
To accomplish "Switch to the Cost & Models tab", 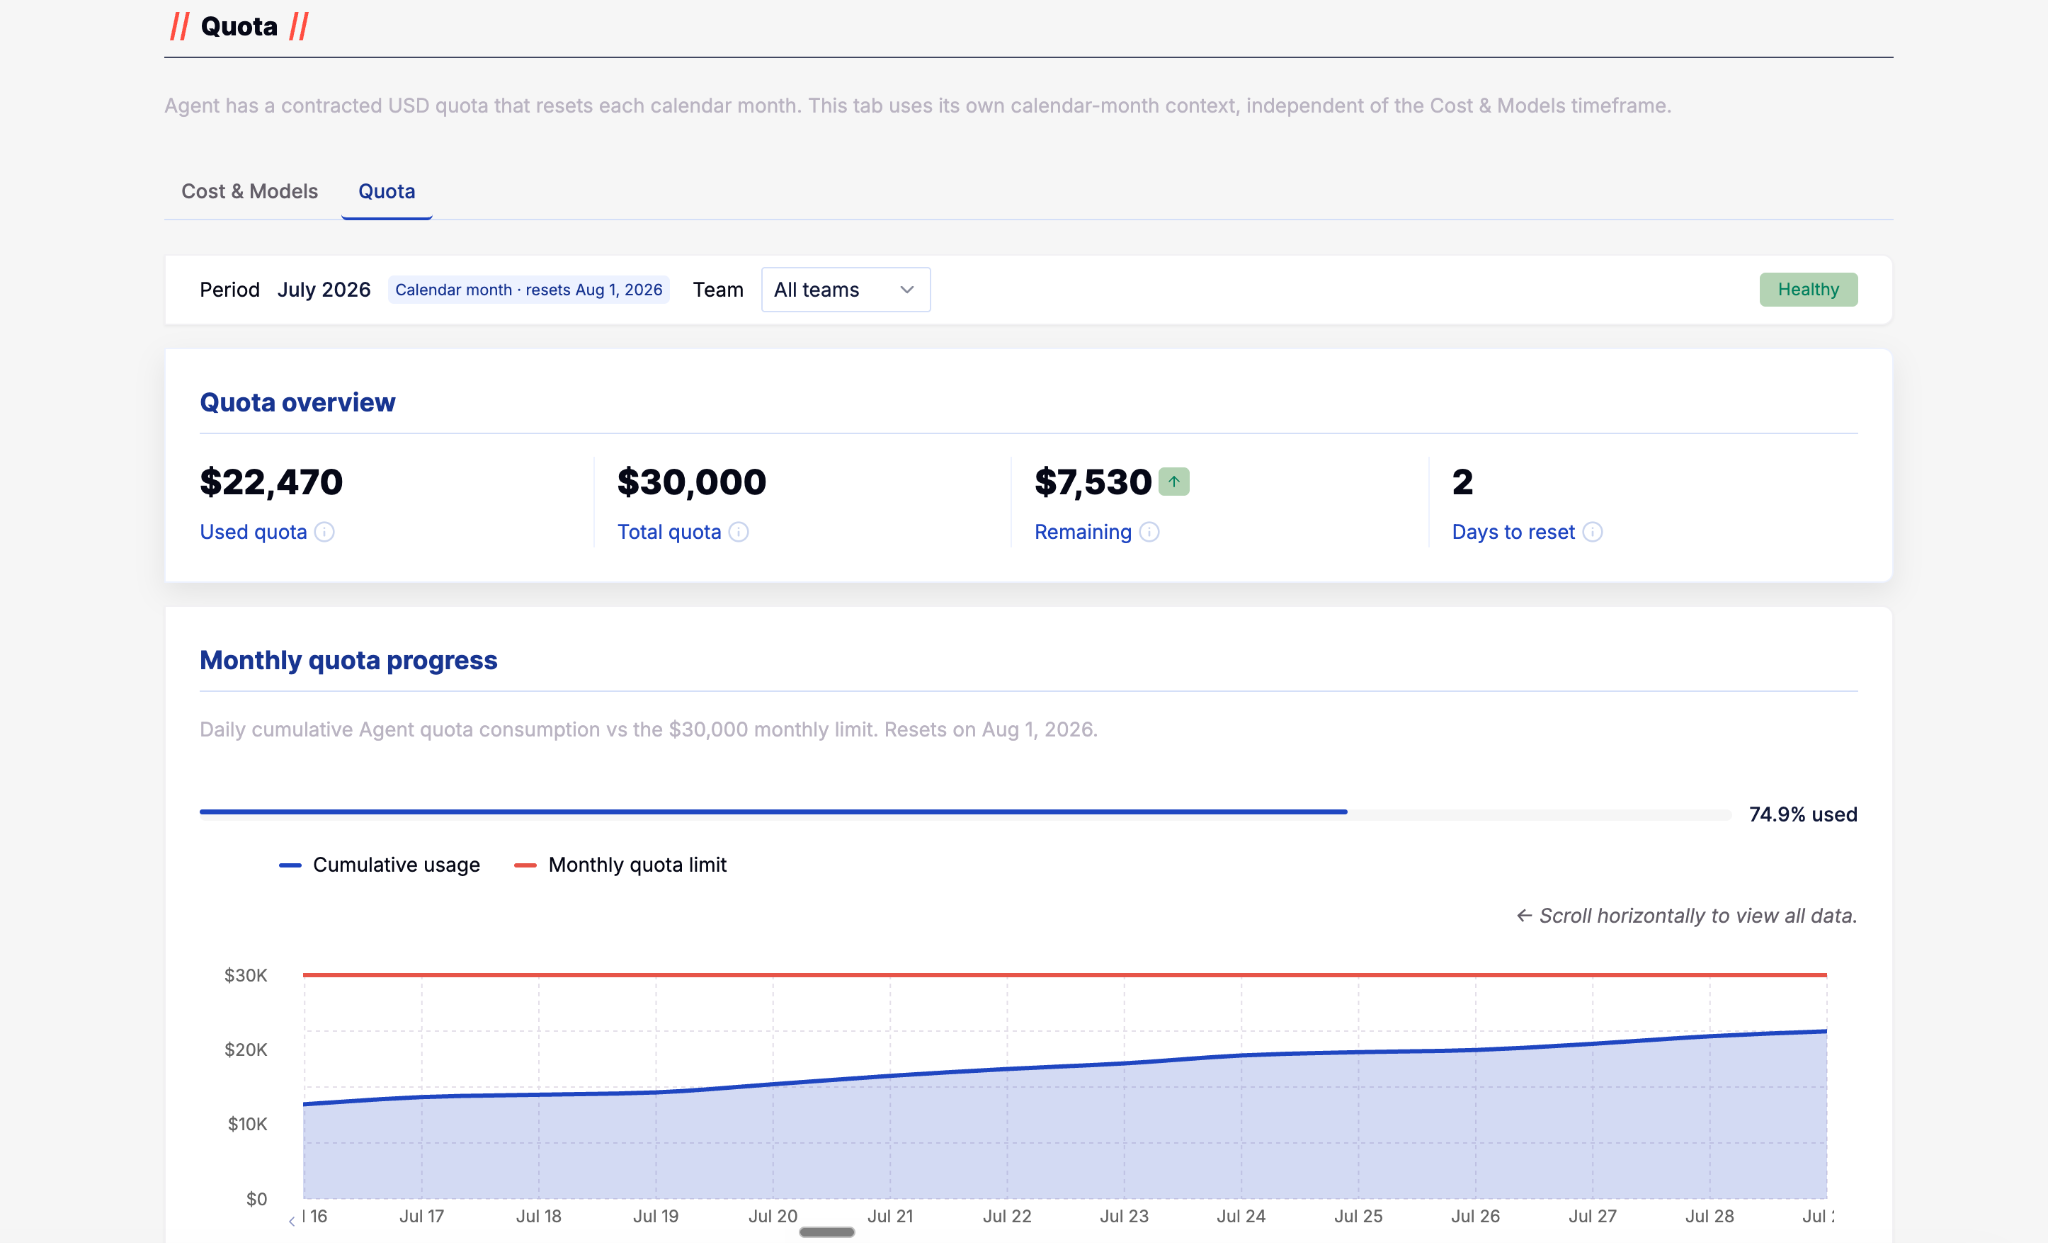I will [x=249, y=191].
